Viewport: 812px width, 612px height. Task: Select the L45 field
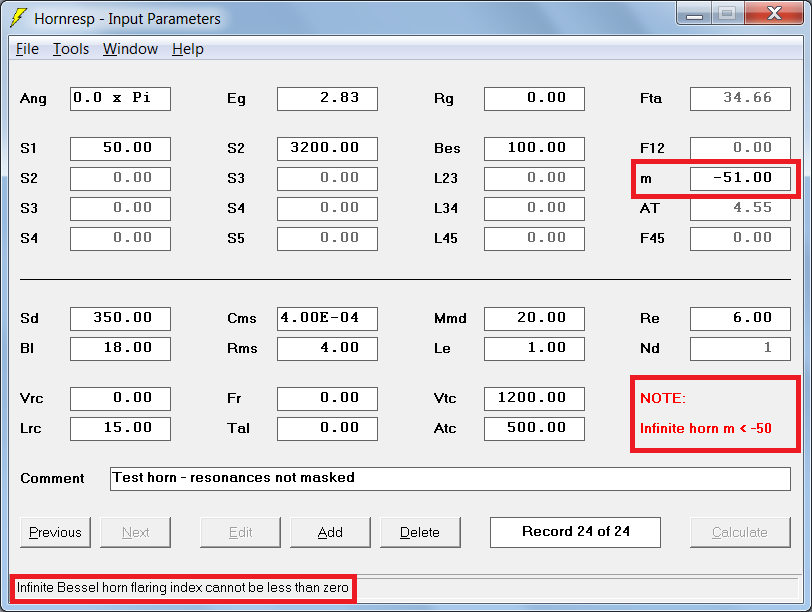[534, 239]
